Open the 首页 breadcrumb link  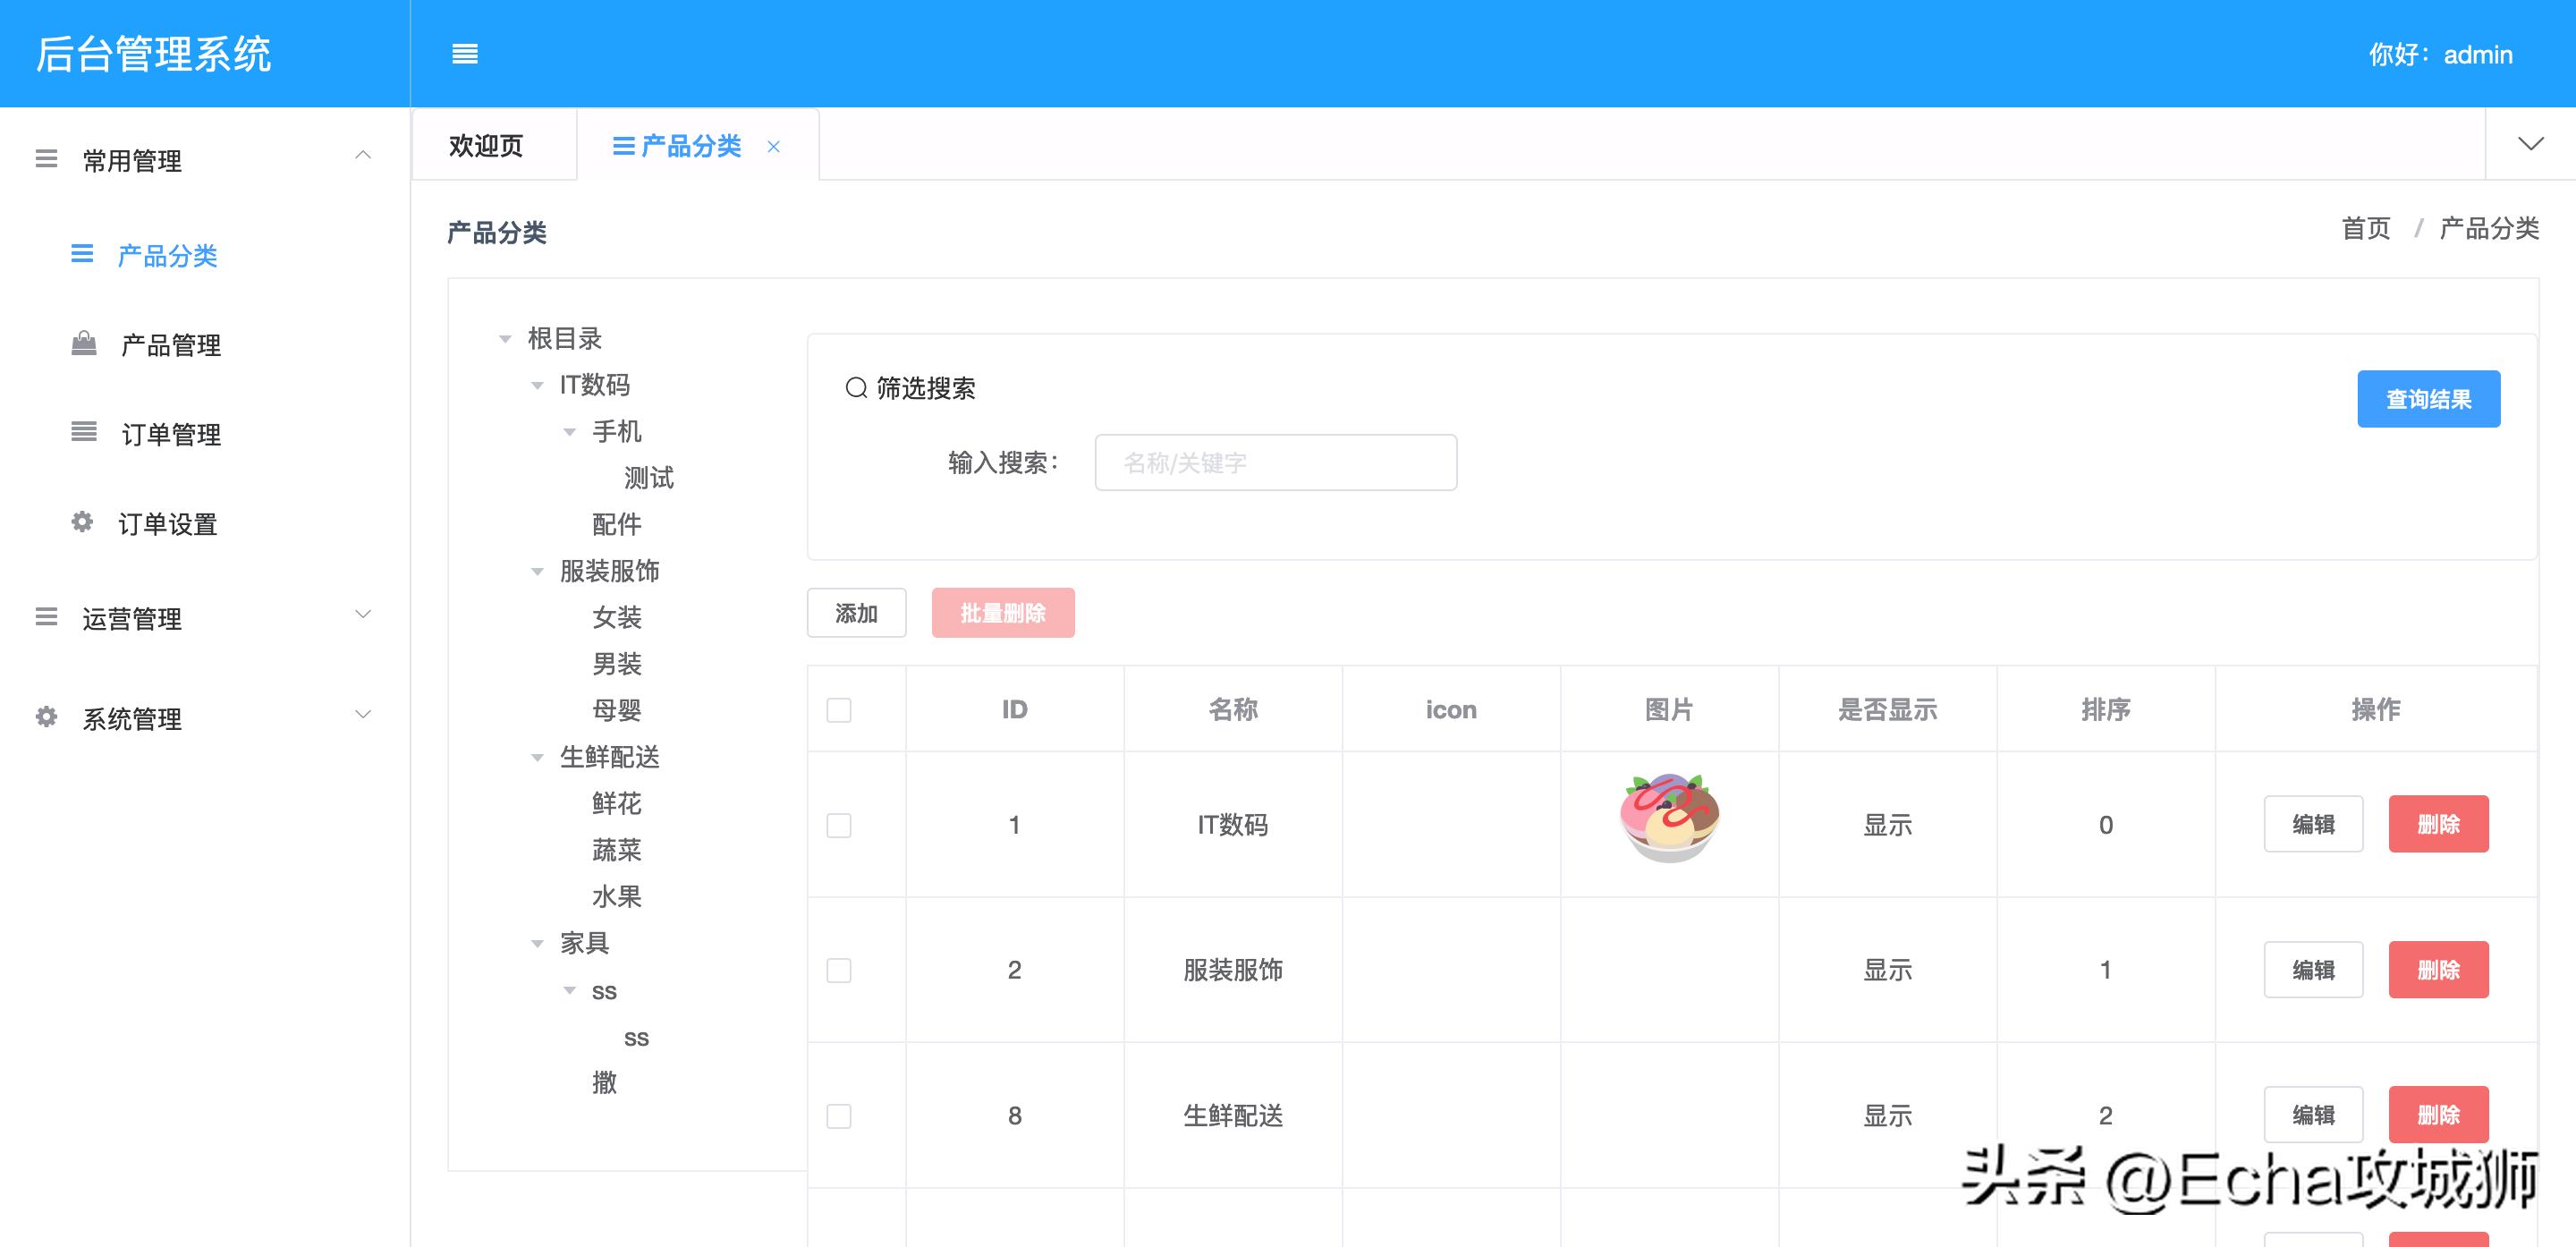[x=2366, y=228]
